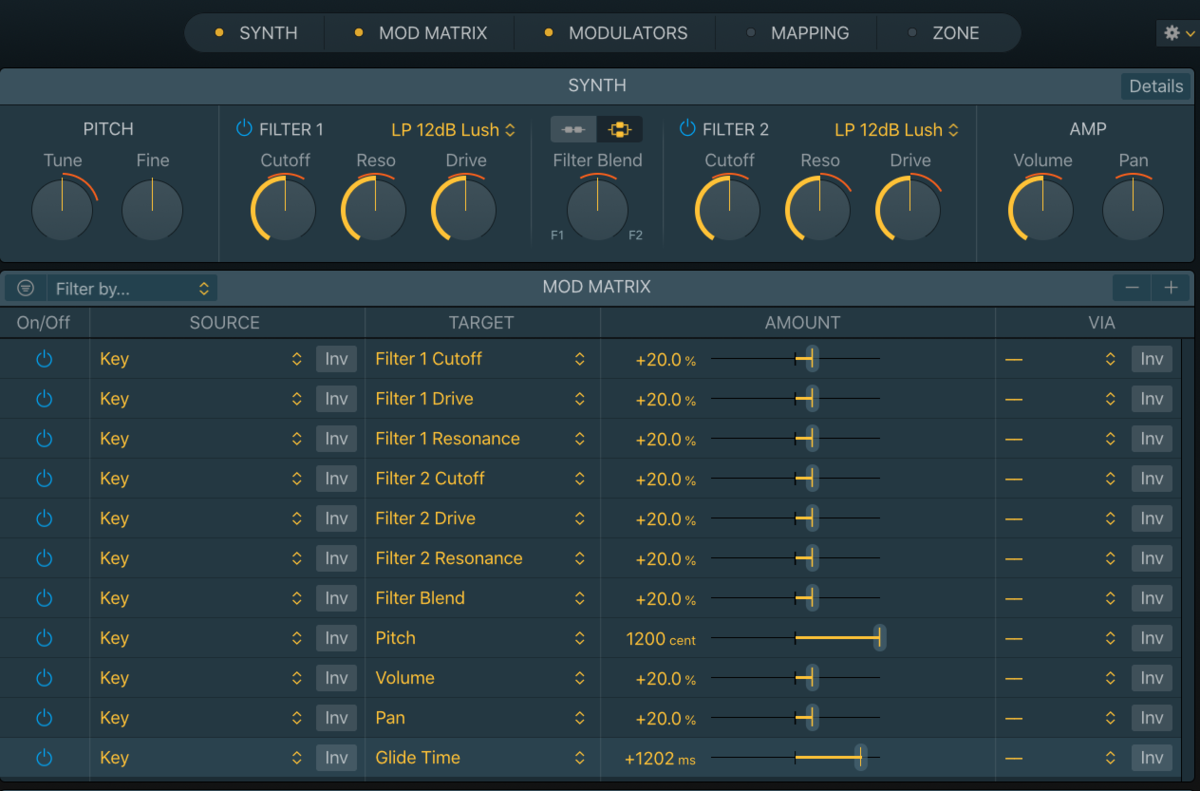This screenshot has height=791, width=1200.
Task: Change source Key for Filter 1 Drive row
Action: pyautogui.click(x=200, y=399)
